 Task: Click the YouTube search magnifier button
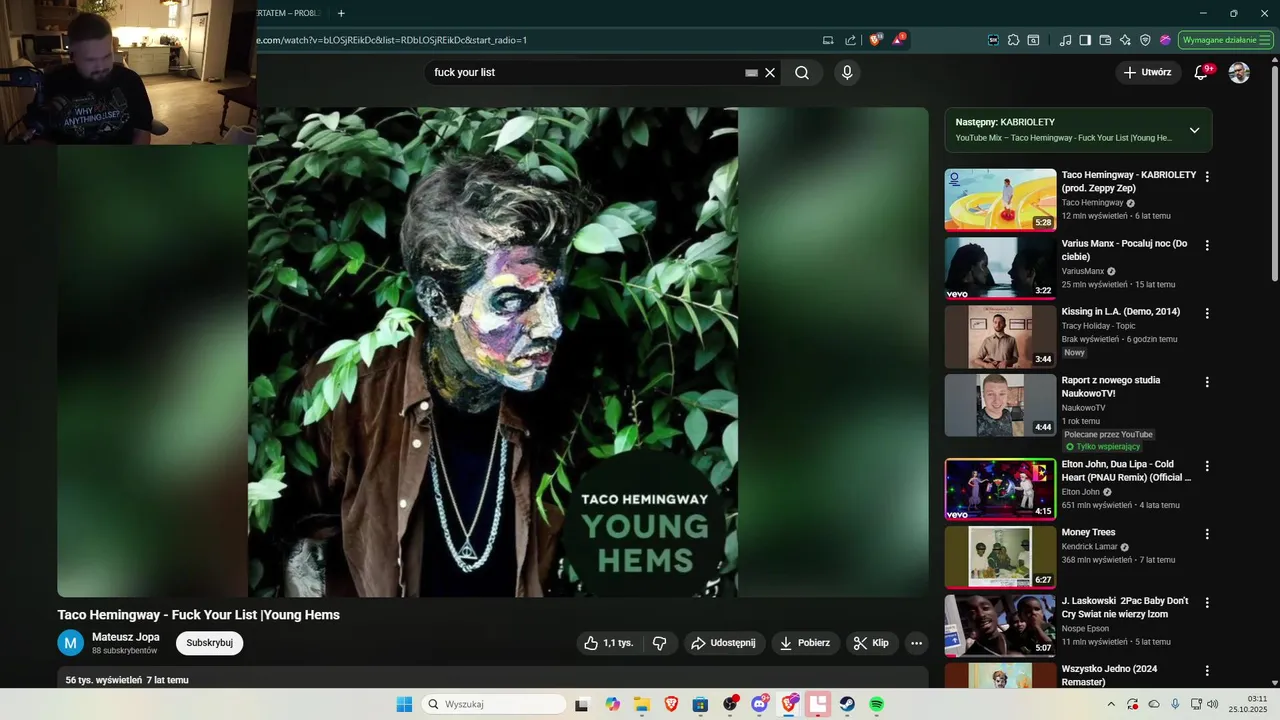point(802,72)
